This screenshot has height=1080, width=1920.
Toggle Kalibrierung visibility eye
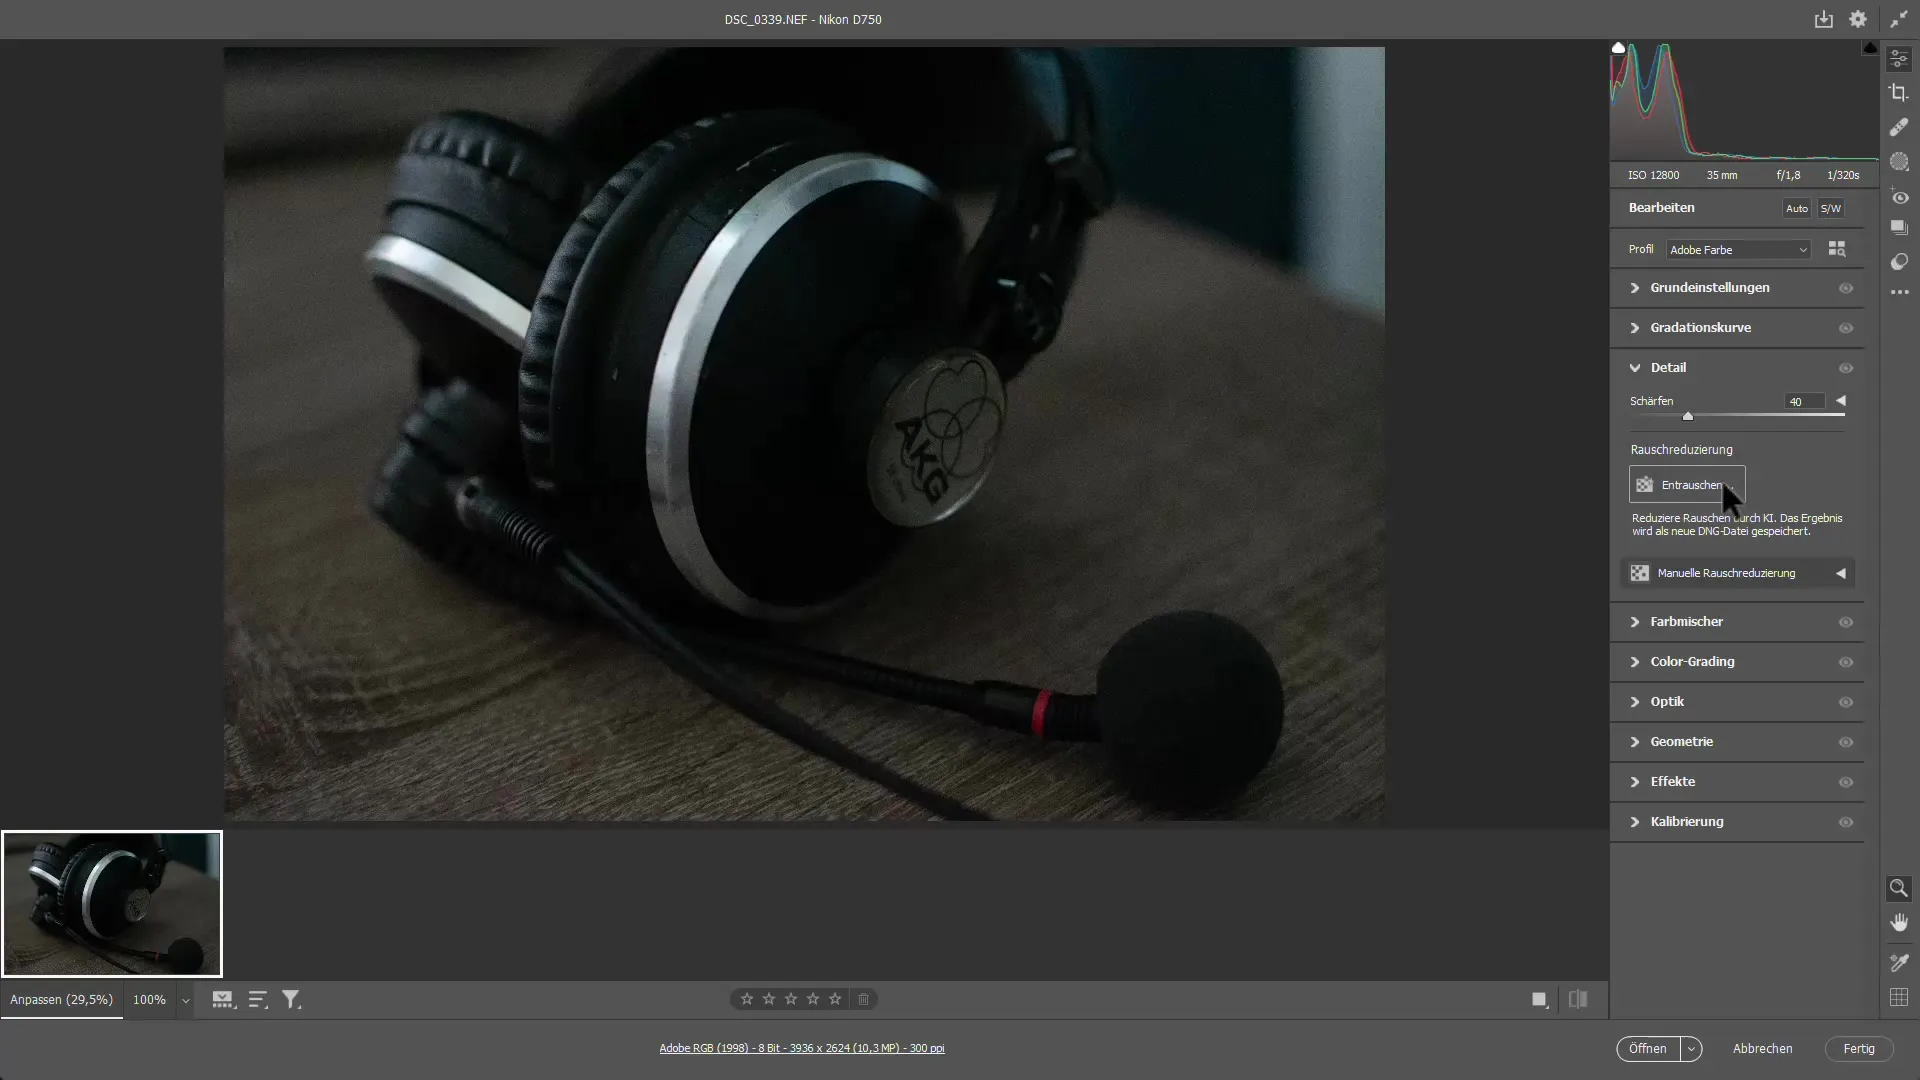pos(1846,822)
